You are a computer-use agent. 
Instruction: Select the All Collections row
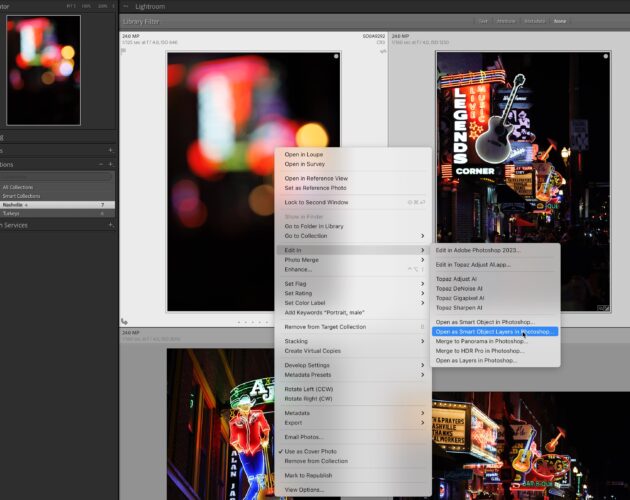pyautogui.click(x=57, y=187)
